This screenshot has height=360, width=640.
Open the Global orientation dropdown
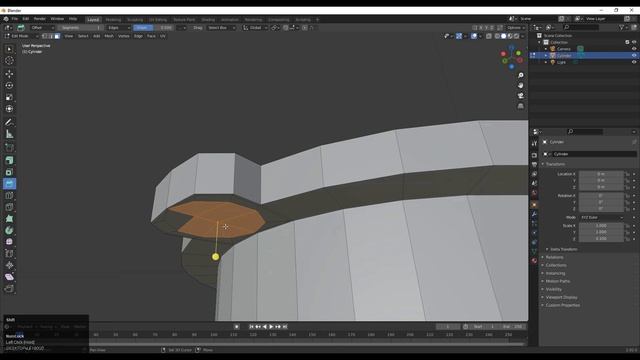pyautogui.click(x=255, y=28)
